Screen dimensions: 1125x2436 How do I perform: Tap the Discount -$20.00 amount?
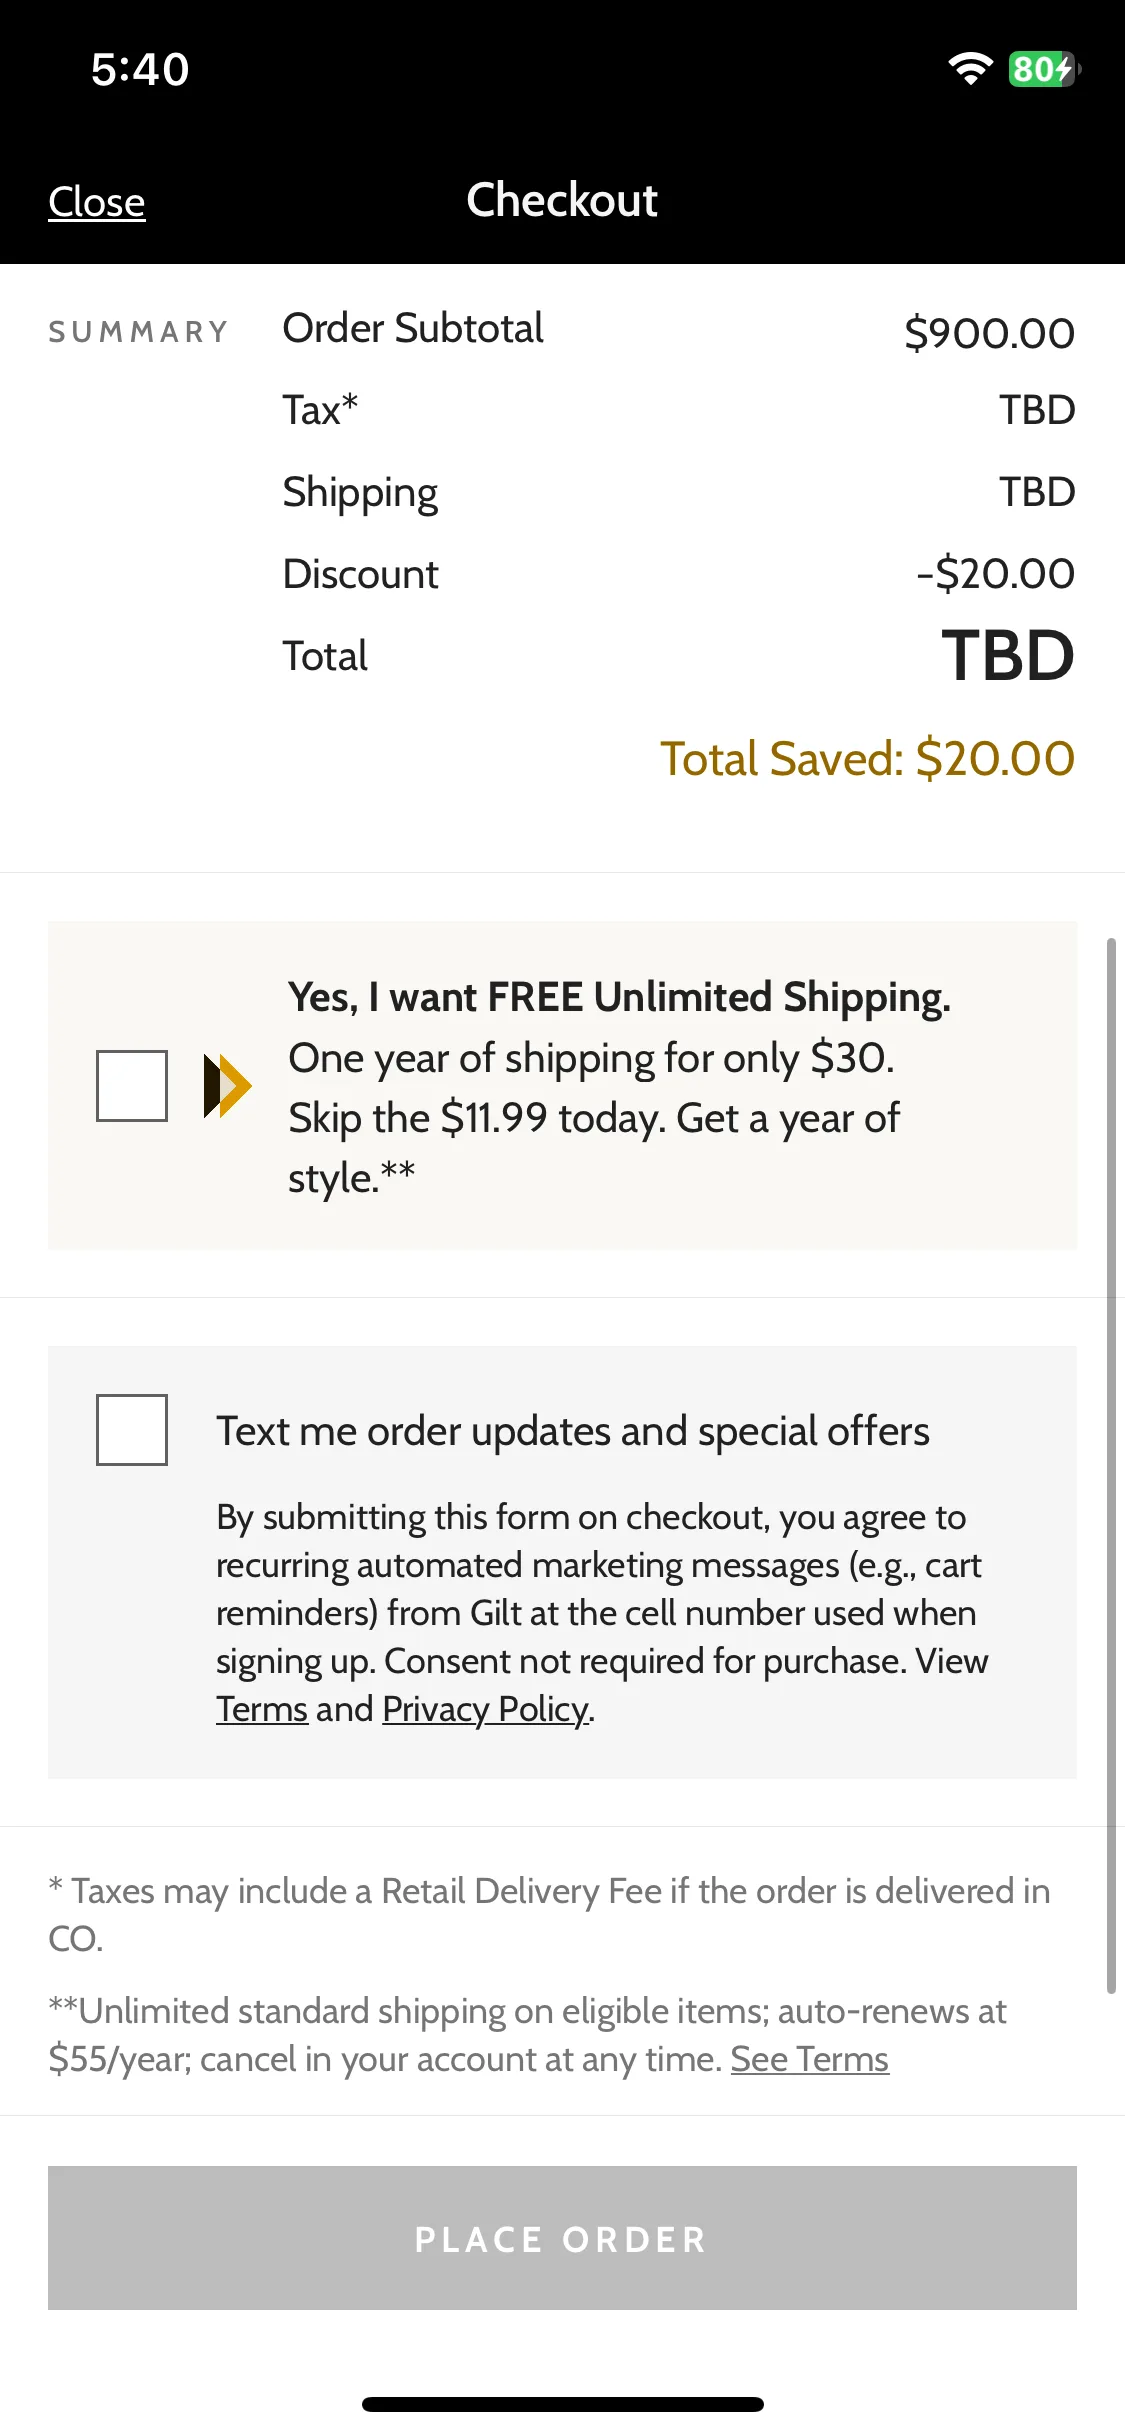point(996,574)
